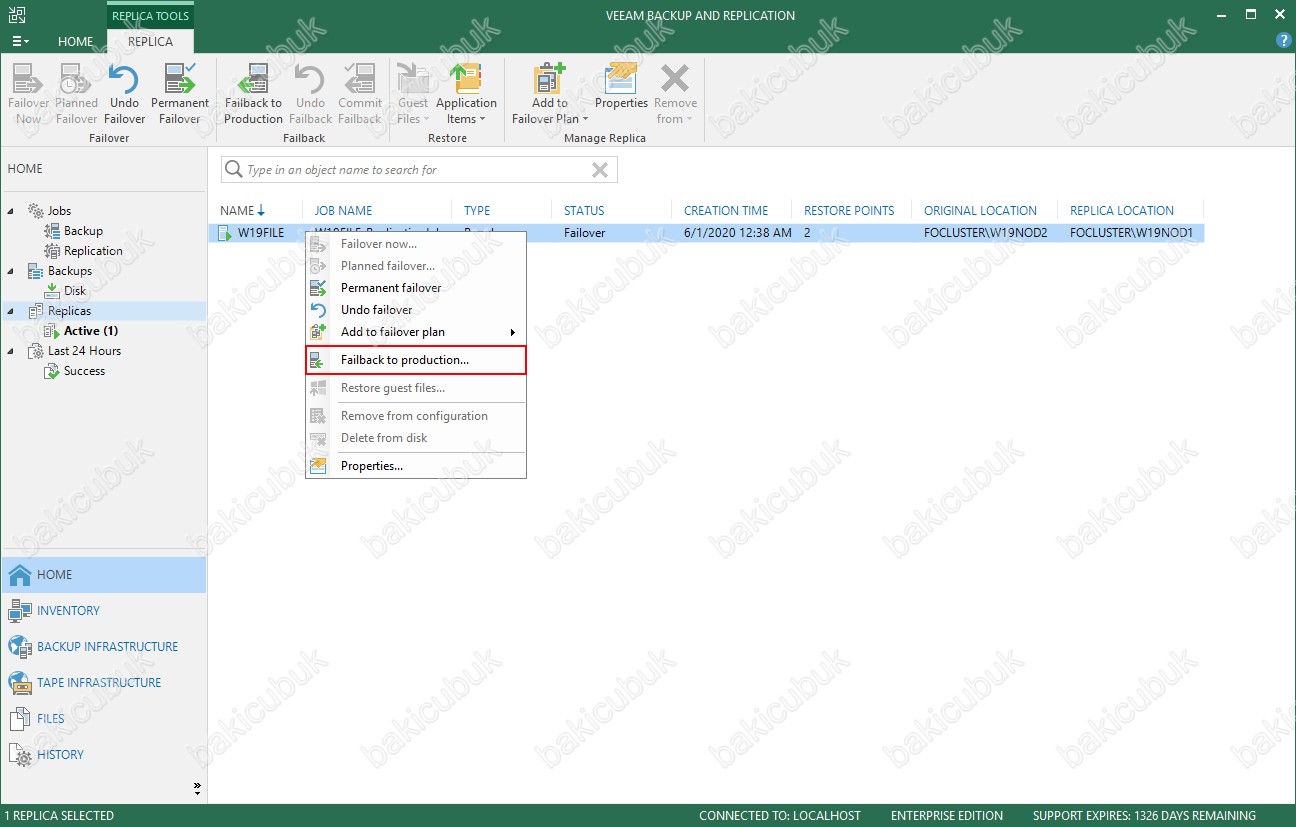Open History view in sidebar

60,755
